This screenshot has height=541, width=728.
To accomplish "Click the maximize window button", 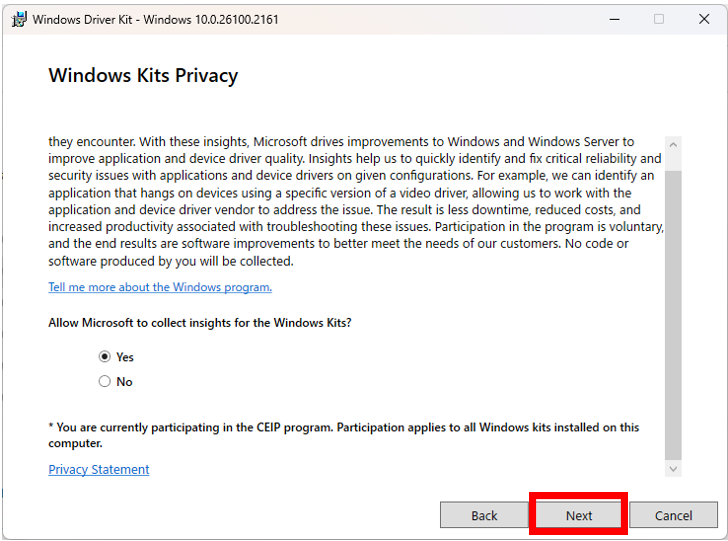I will [x=658, y=19].
